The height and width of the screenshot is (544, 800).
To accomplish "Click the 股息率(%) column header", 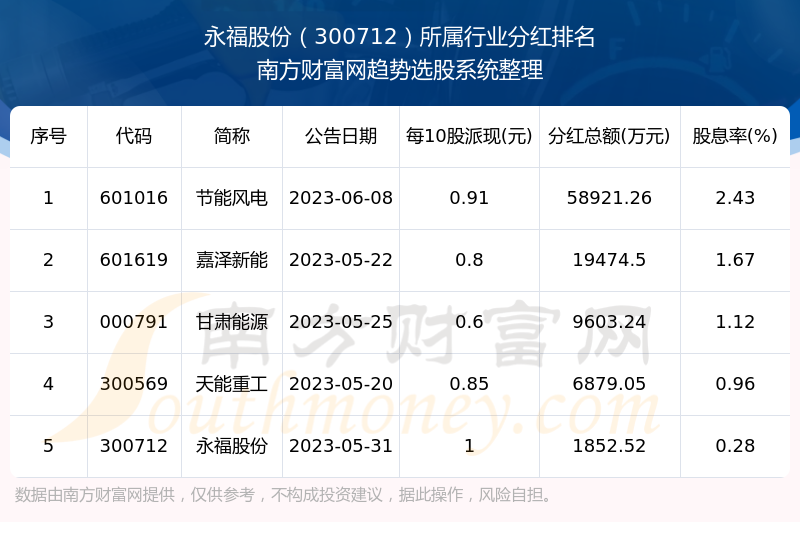I will click(735, 136).
